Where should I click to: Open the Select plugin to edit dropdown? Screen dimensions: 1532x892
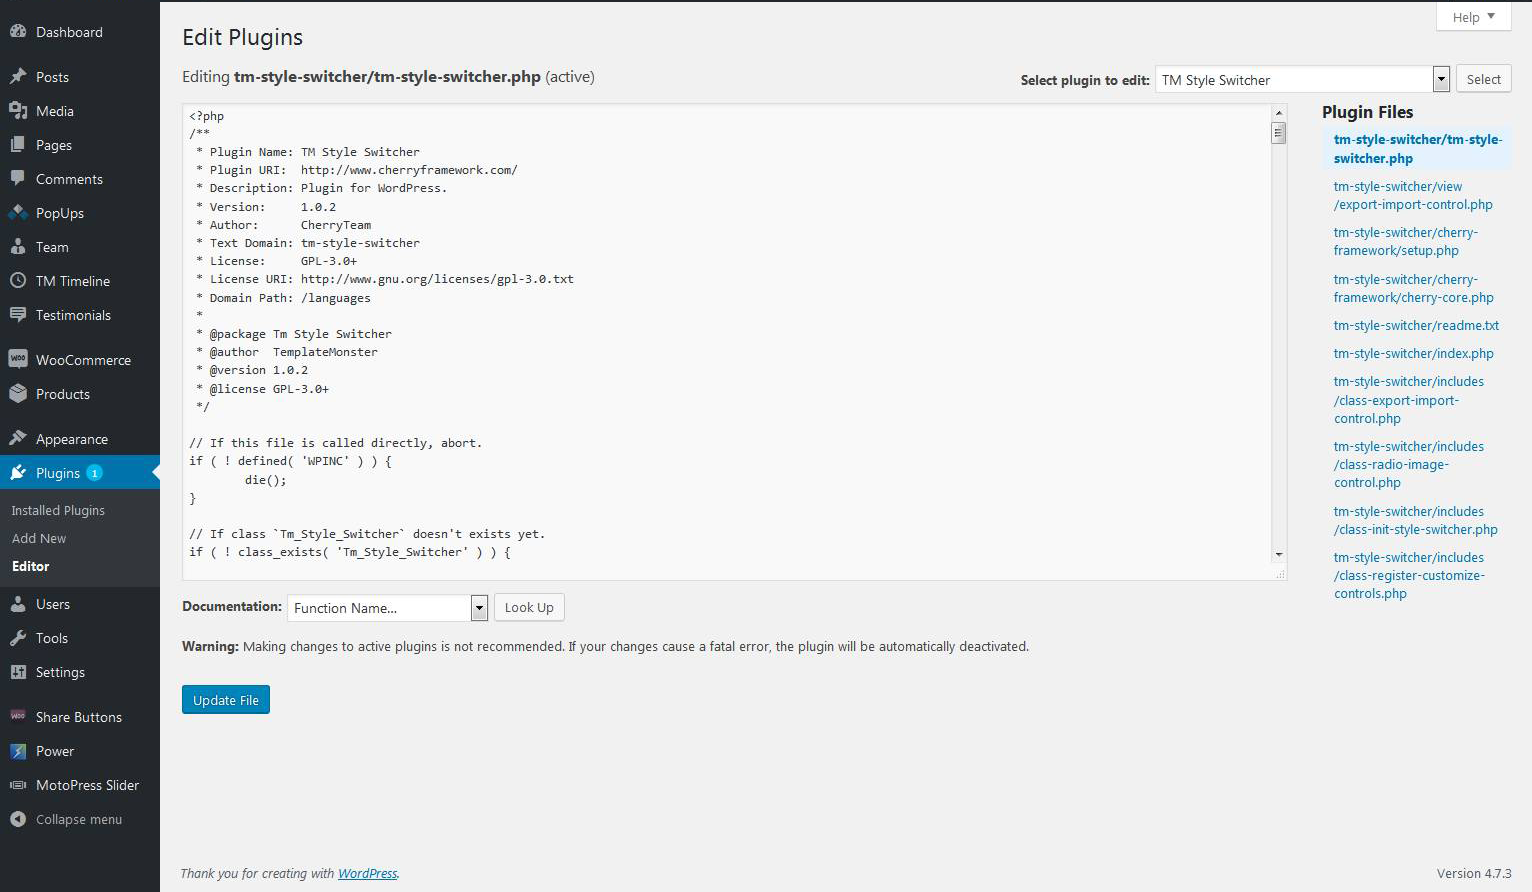click(1302, 79)
